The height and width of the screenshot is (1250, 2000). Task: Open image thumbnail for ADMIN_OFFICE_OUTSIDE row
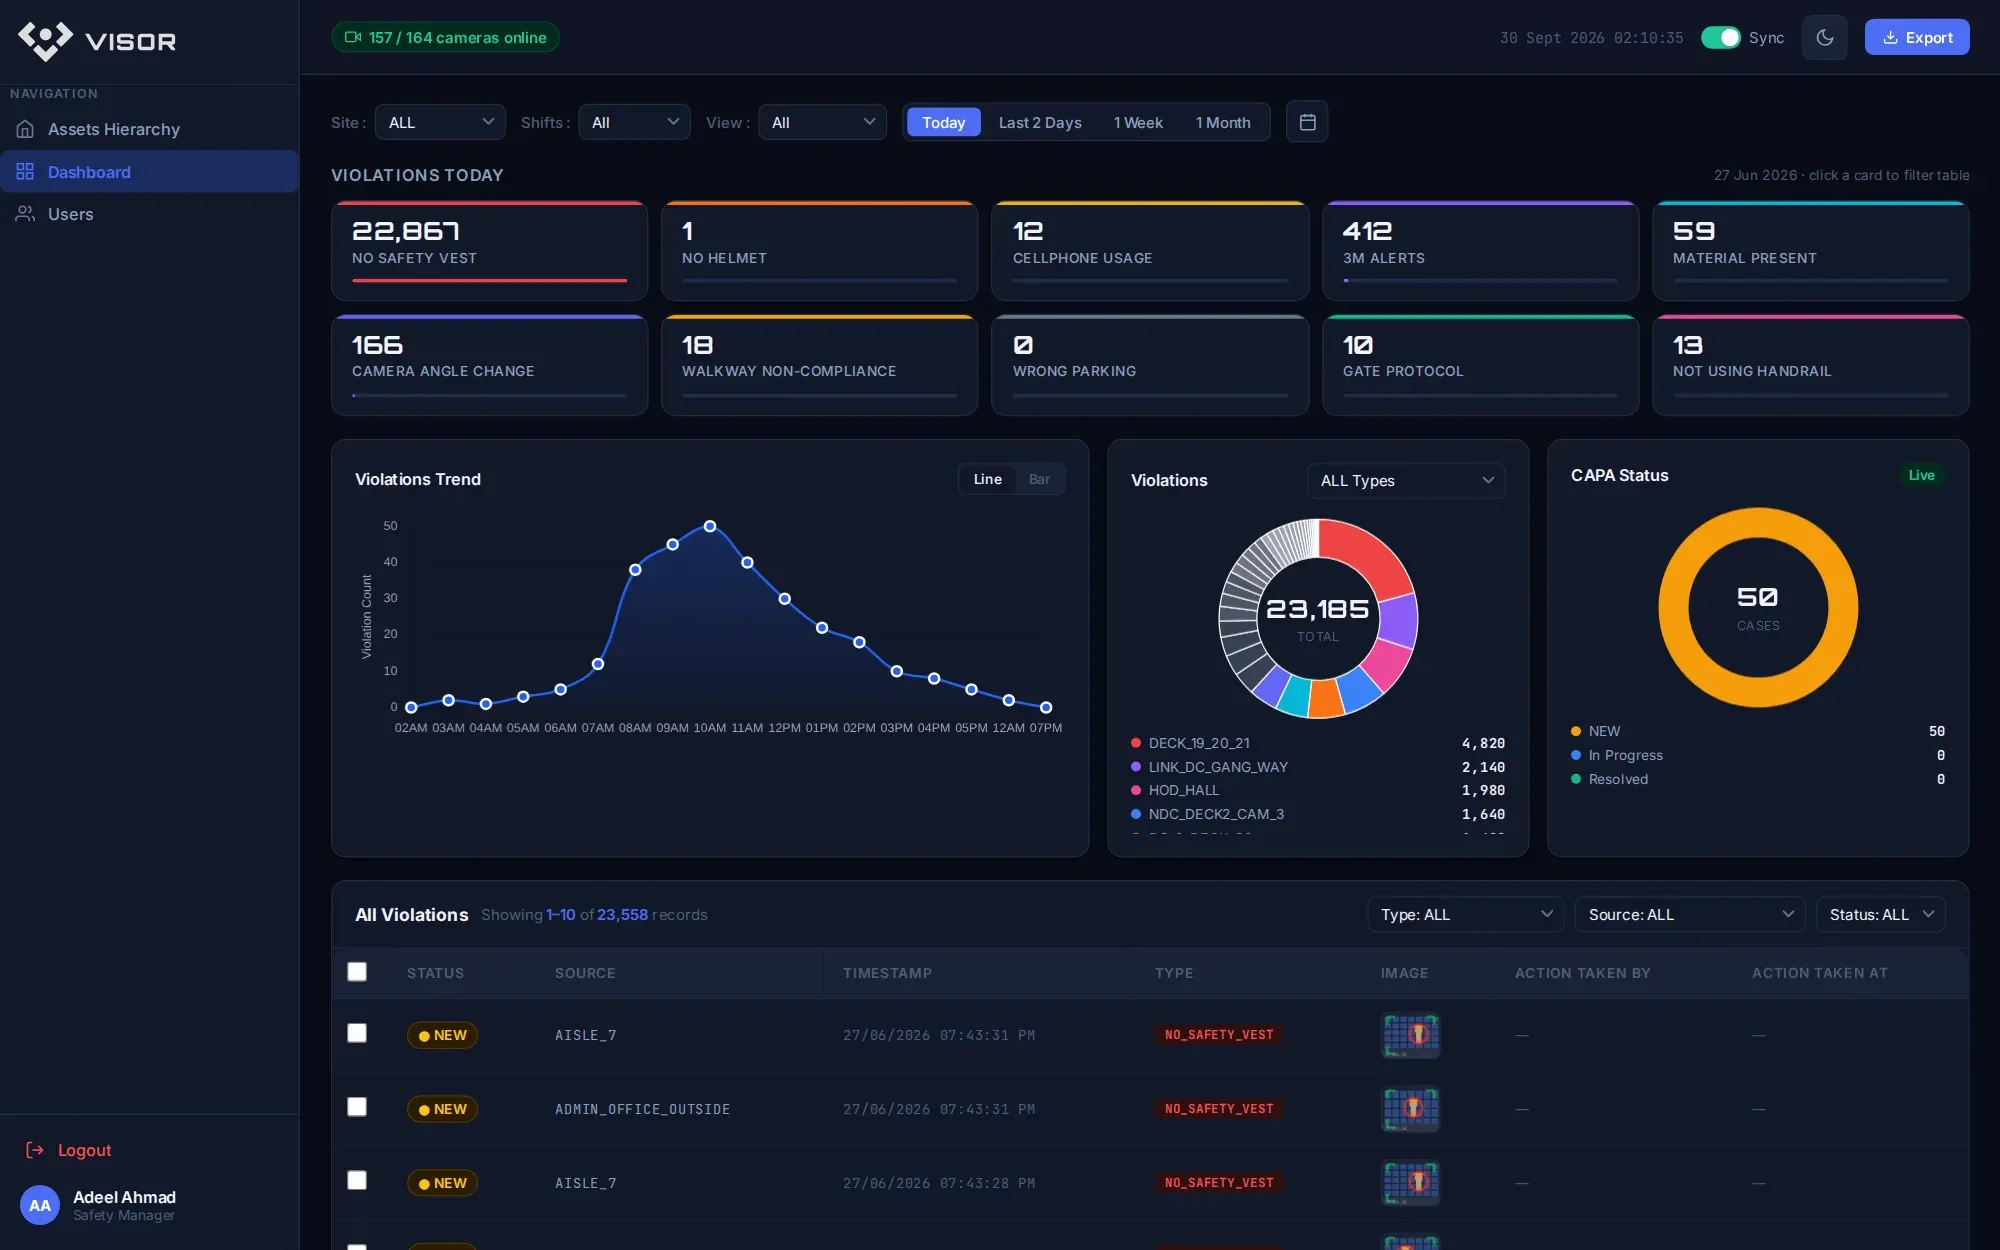pyautogui.click(x=1410, y=1109)
